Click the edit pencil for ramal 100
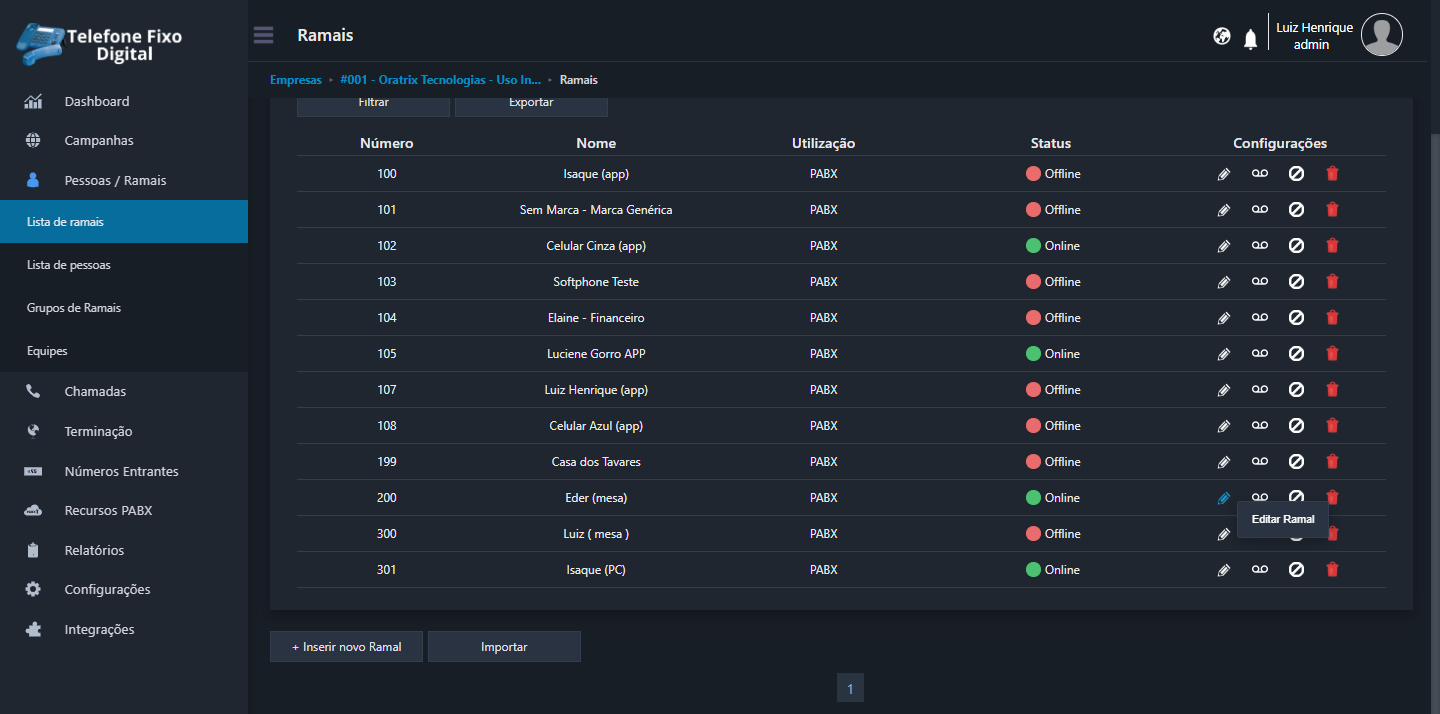Screen dimensions: 1440x714 click(x=1223, y=174)
